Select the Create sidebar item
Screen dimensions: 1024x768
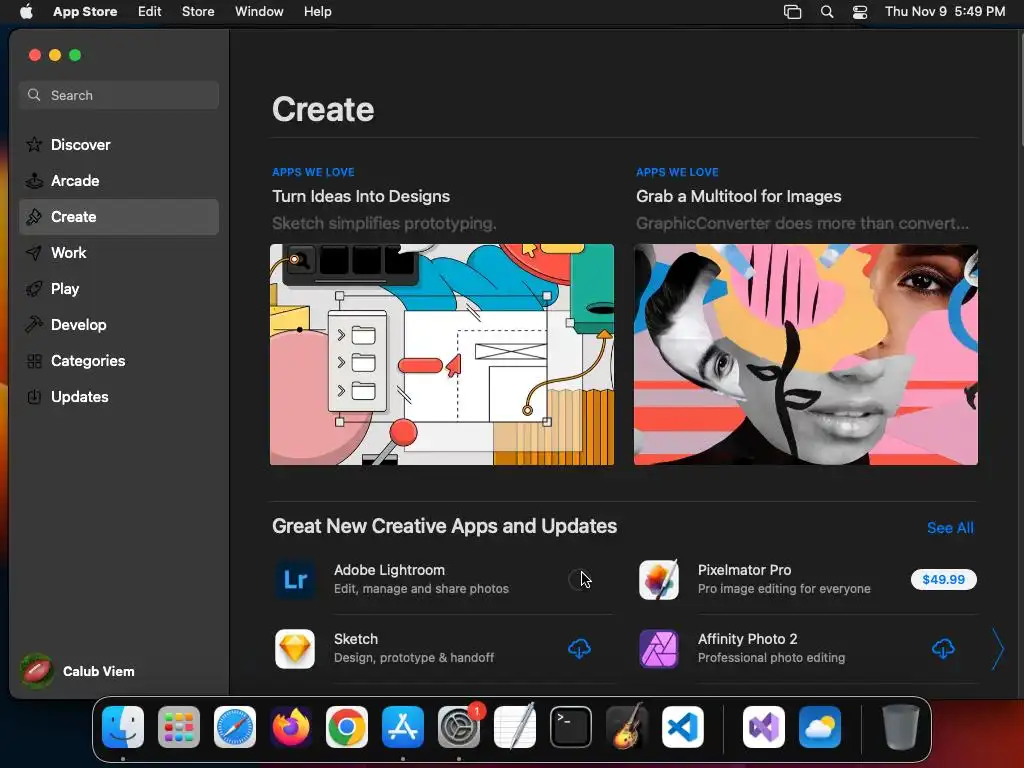coord(119,217)
